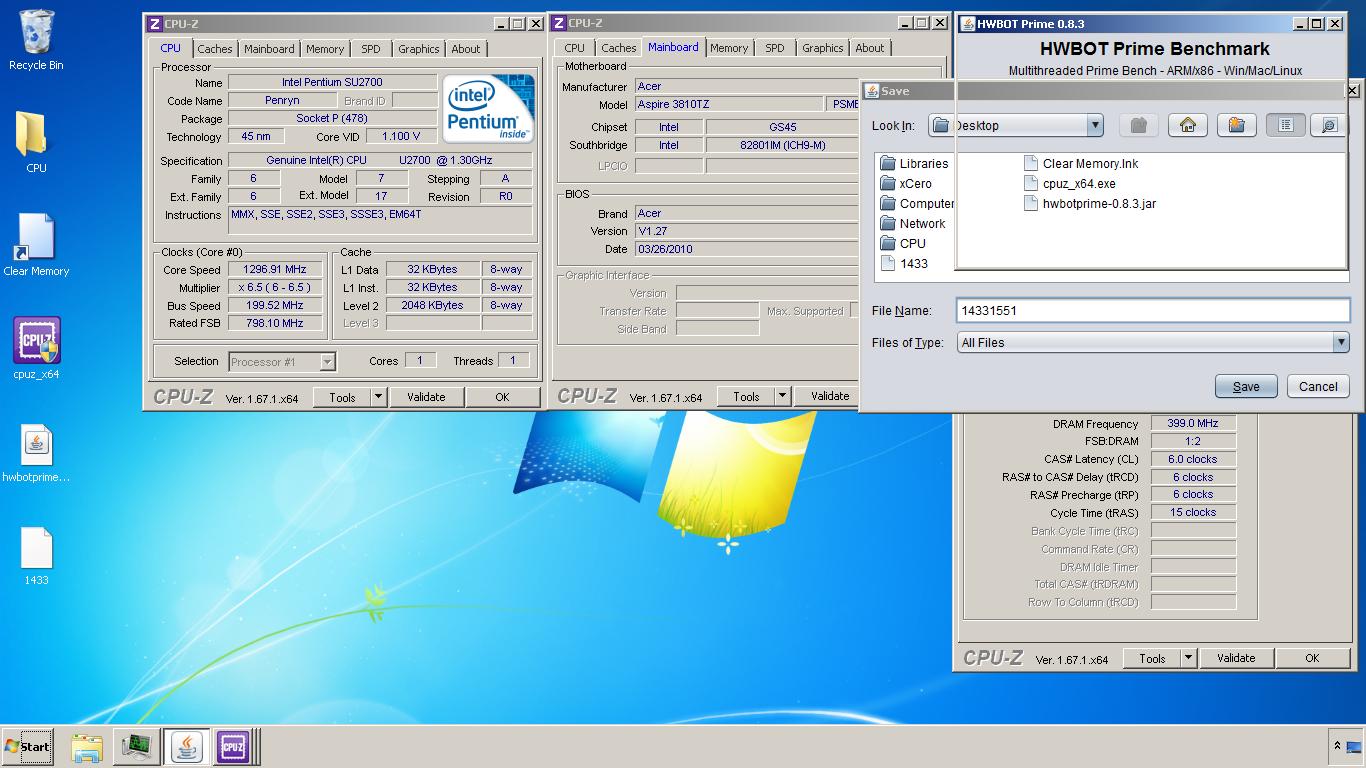Image resolution: width=1366 pixels, height=768 pixels.
Task: Click the Multiplier value x 6.5
Action: click(276, 287)
